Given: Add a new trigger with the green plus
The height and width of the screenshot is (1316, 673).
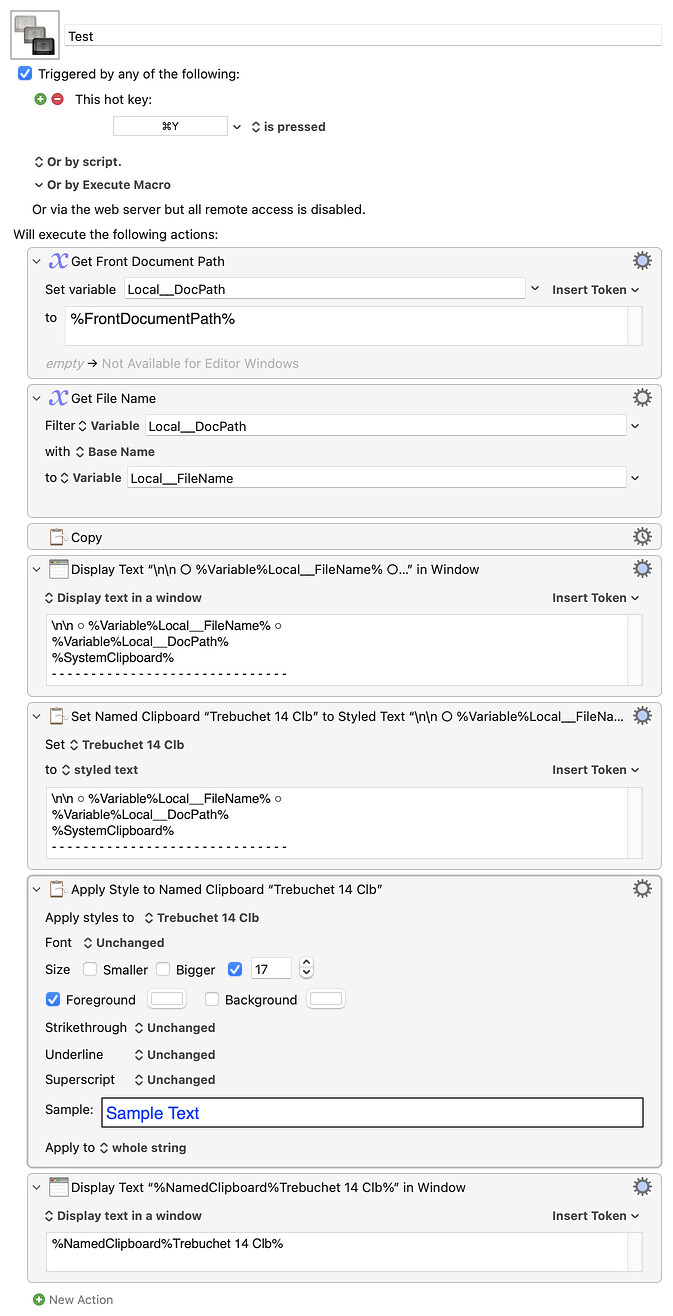Looking at the screenshot, I should click(40, 99).
